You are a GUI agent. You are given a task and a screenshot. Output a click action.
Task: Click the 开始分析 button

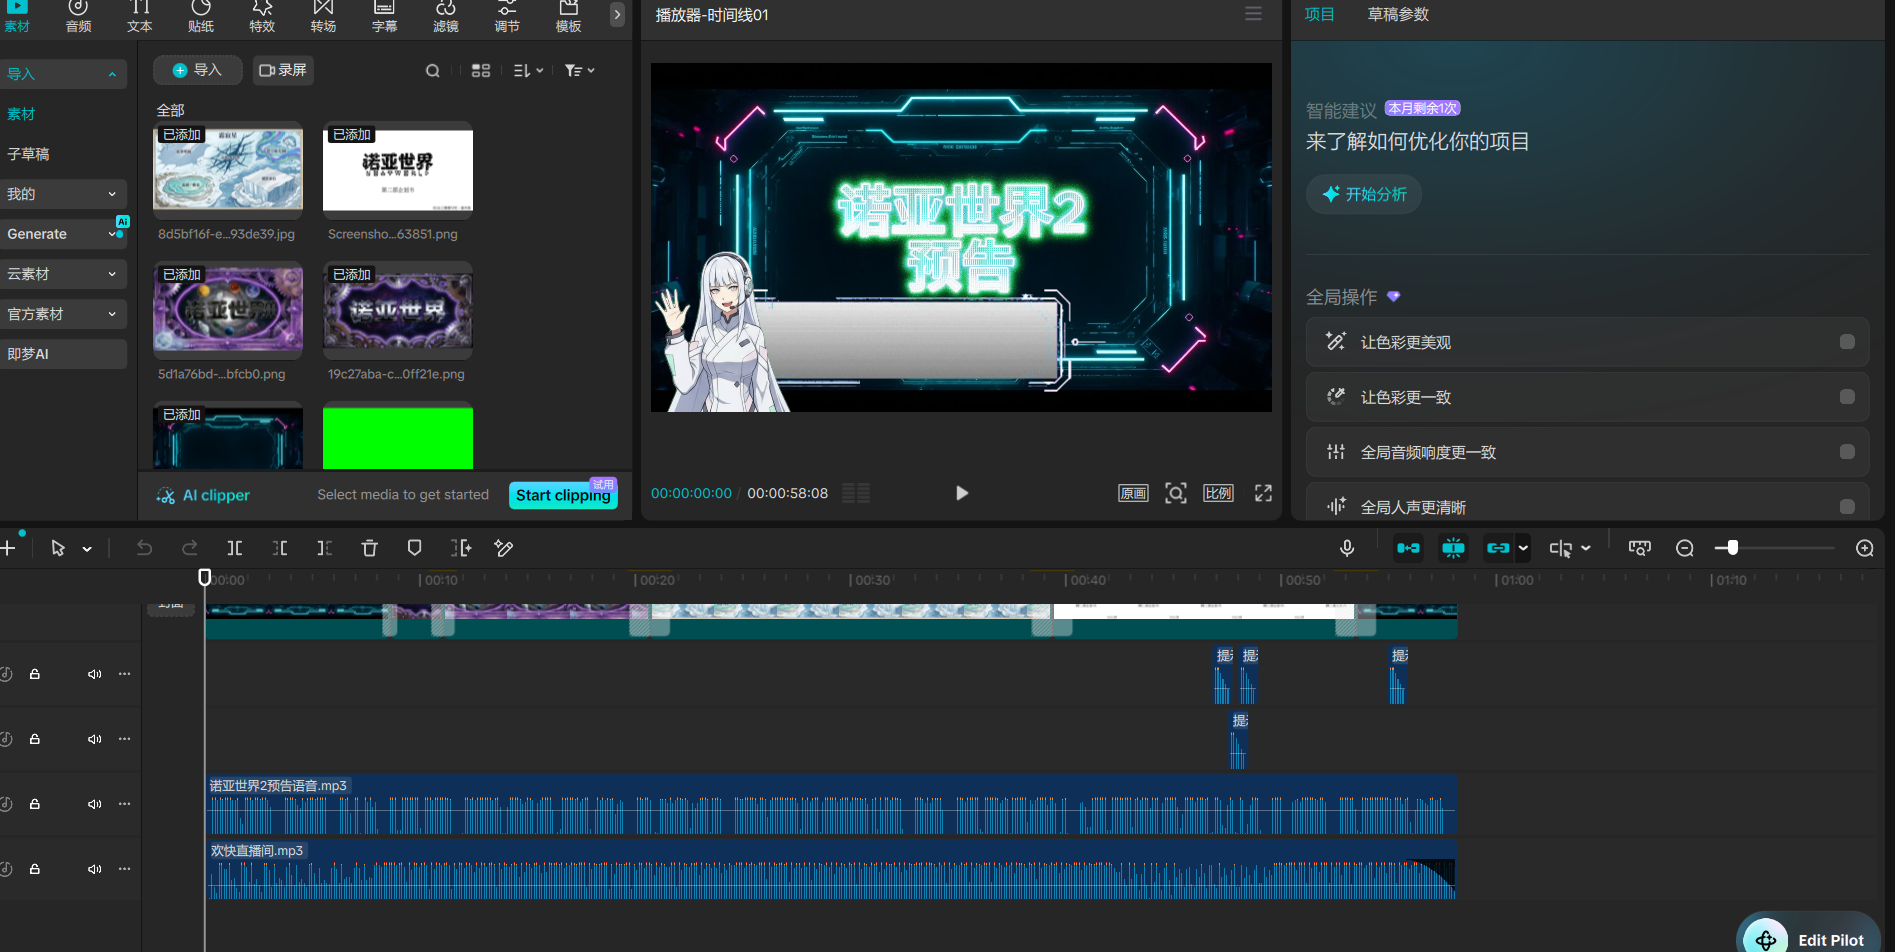point(1364,194)
